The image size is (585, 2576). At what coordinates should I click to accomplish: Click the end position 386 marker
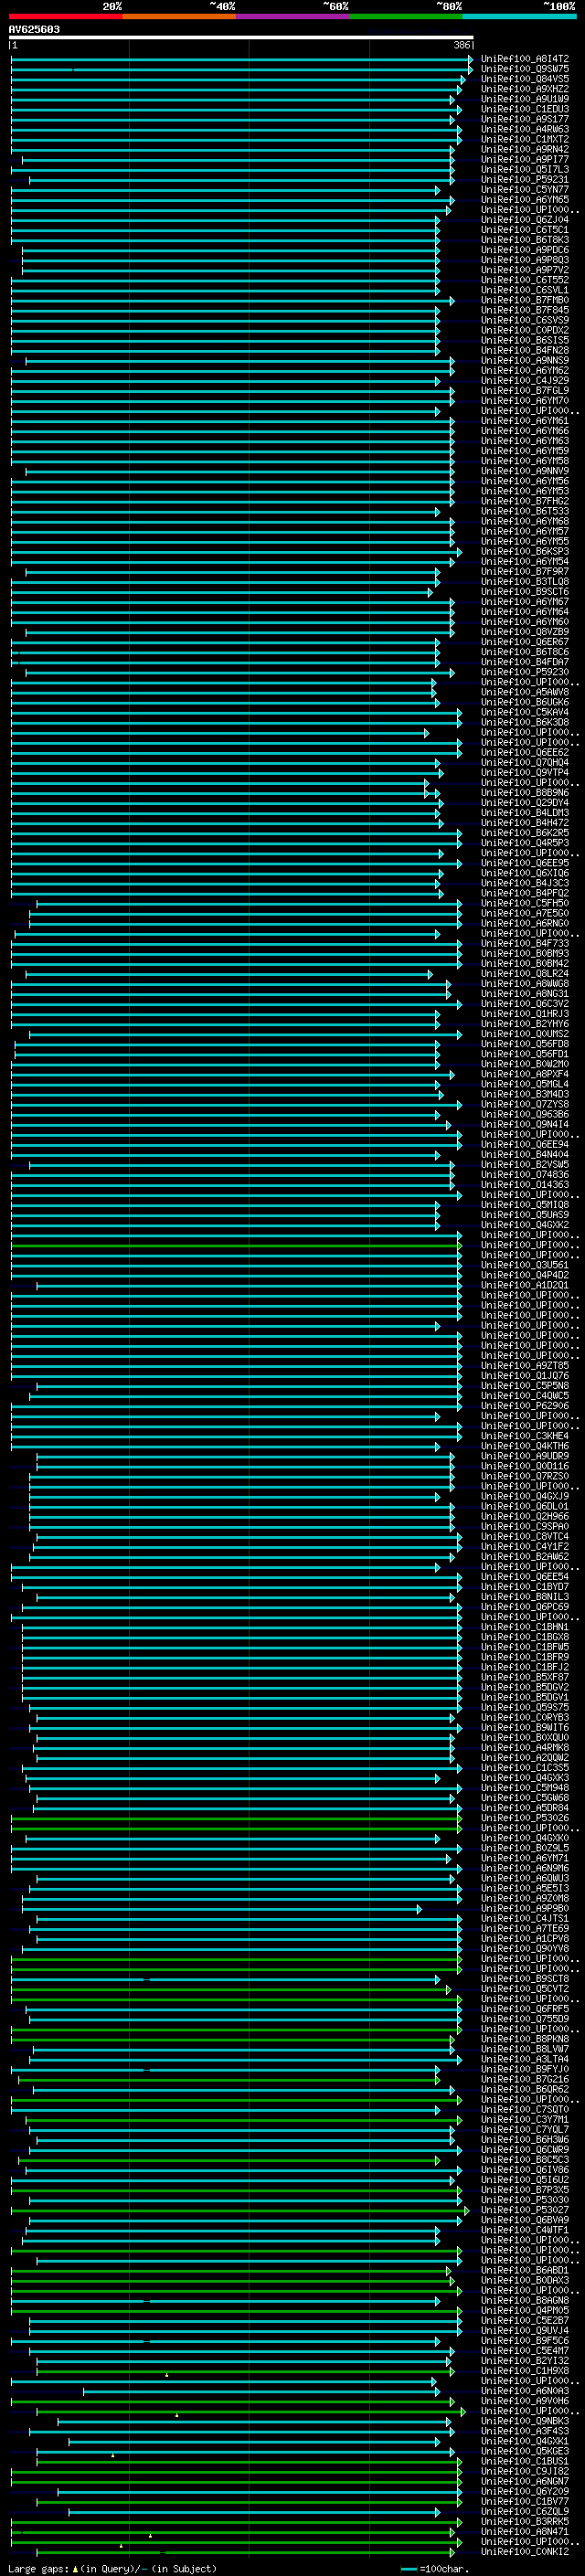[x=462, y=45]
